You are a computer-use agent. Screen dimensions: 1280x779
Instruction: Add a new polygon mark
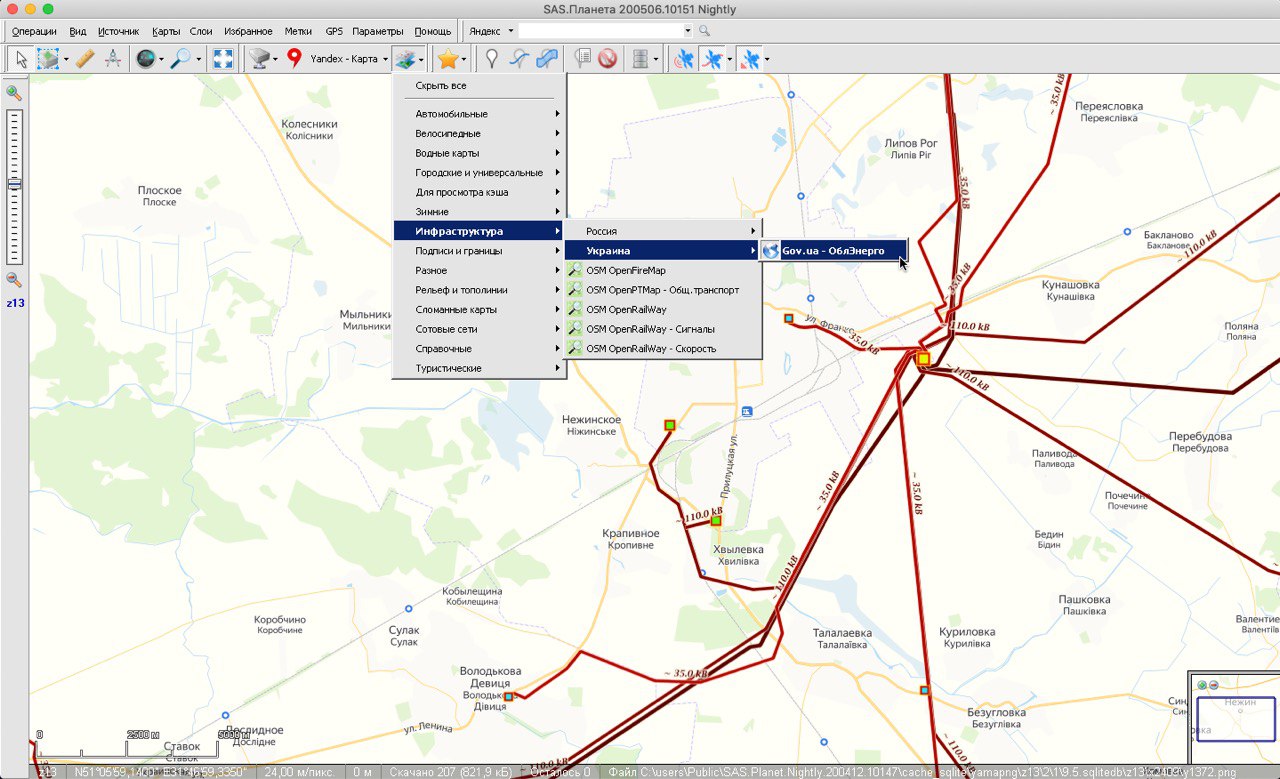point(547,59)
